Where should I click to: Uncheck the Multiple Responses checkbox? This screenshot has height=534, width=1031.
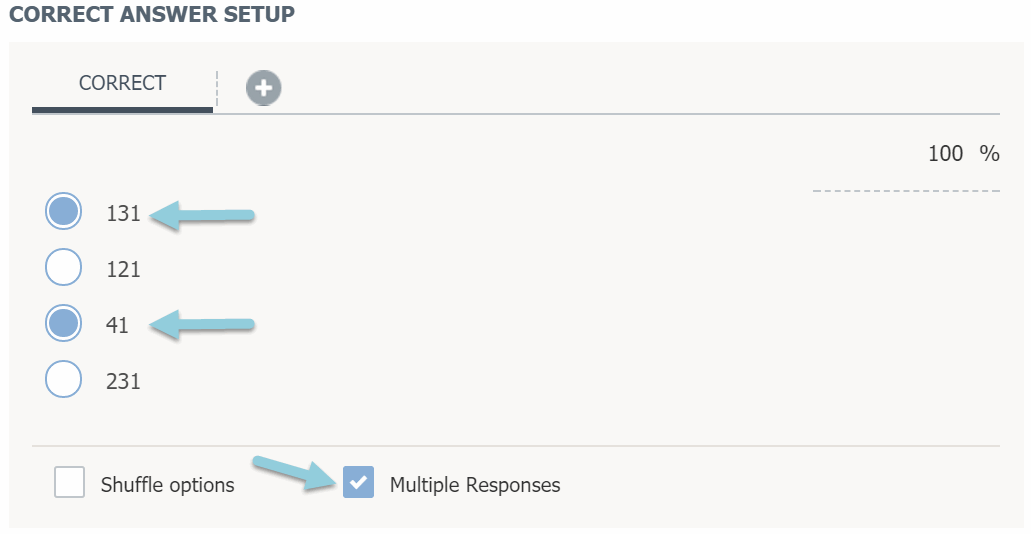(x=358, y=483)
